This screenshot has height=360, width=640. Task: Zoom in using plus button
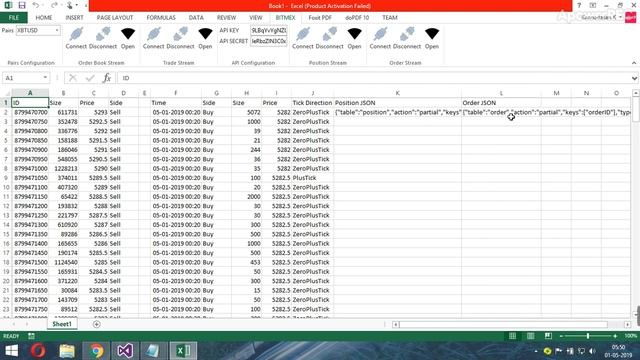pyautogui.click(x=615, y=336)
